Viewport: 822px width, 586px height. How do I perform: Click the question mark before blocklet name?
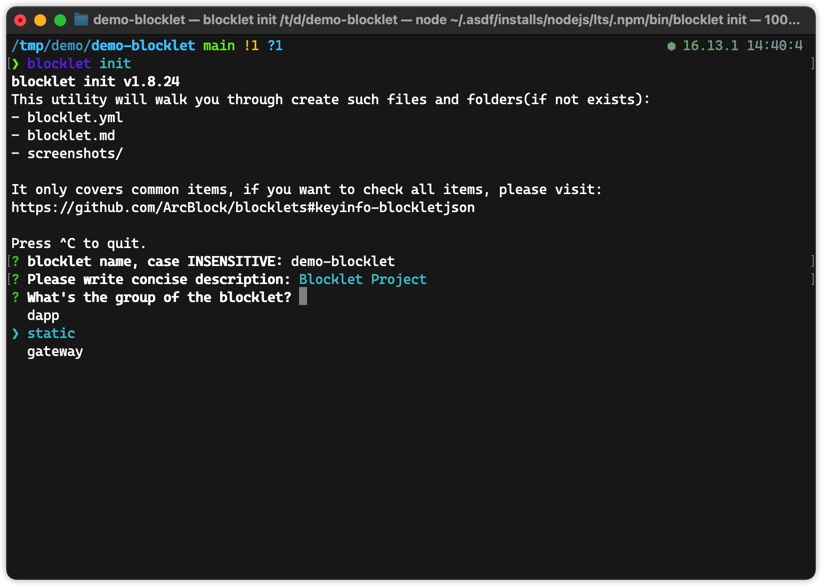pyautogui.click(x=15, y=262)
